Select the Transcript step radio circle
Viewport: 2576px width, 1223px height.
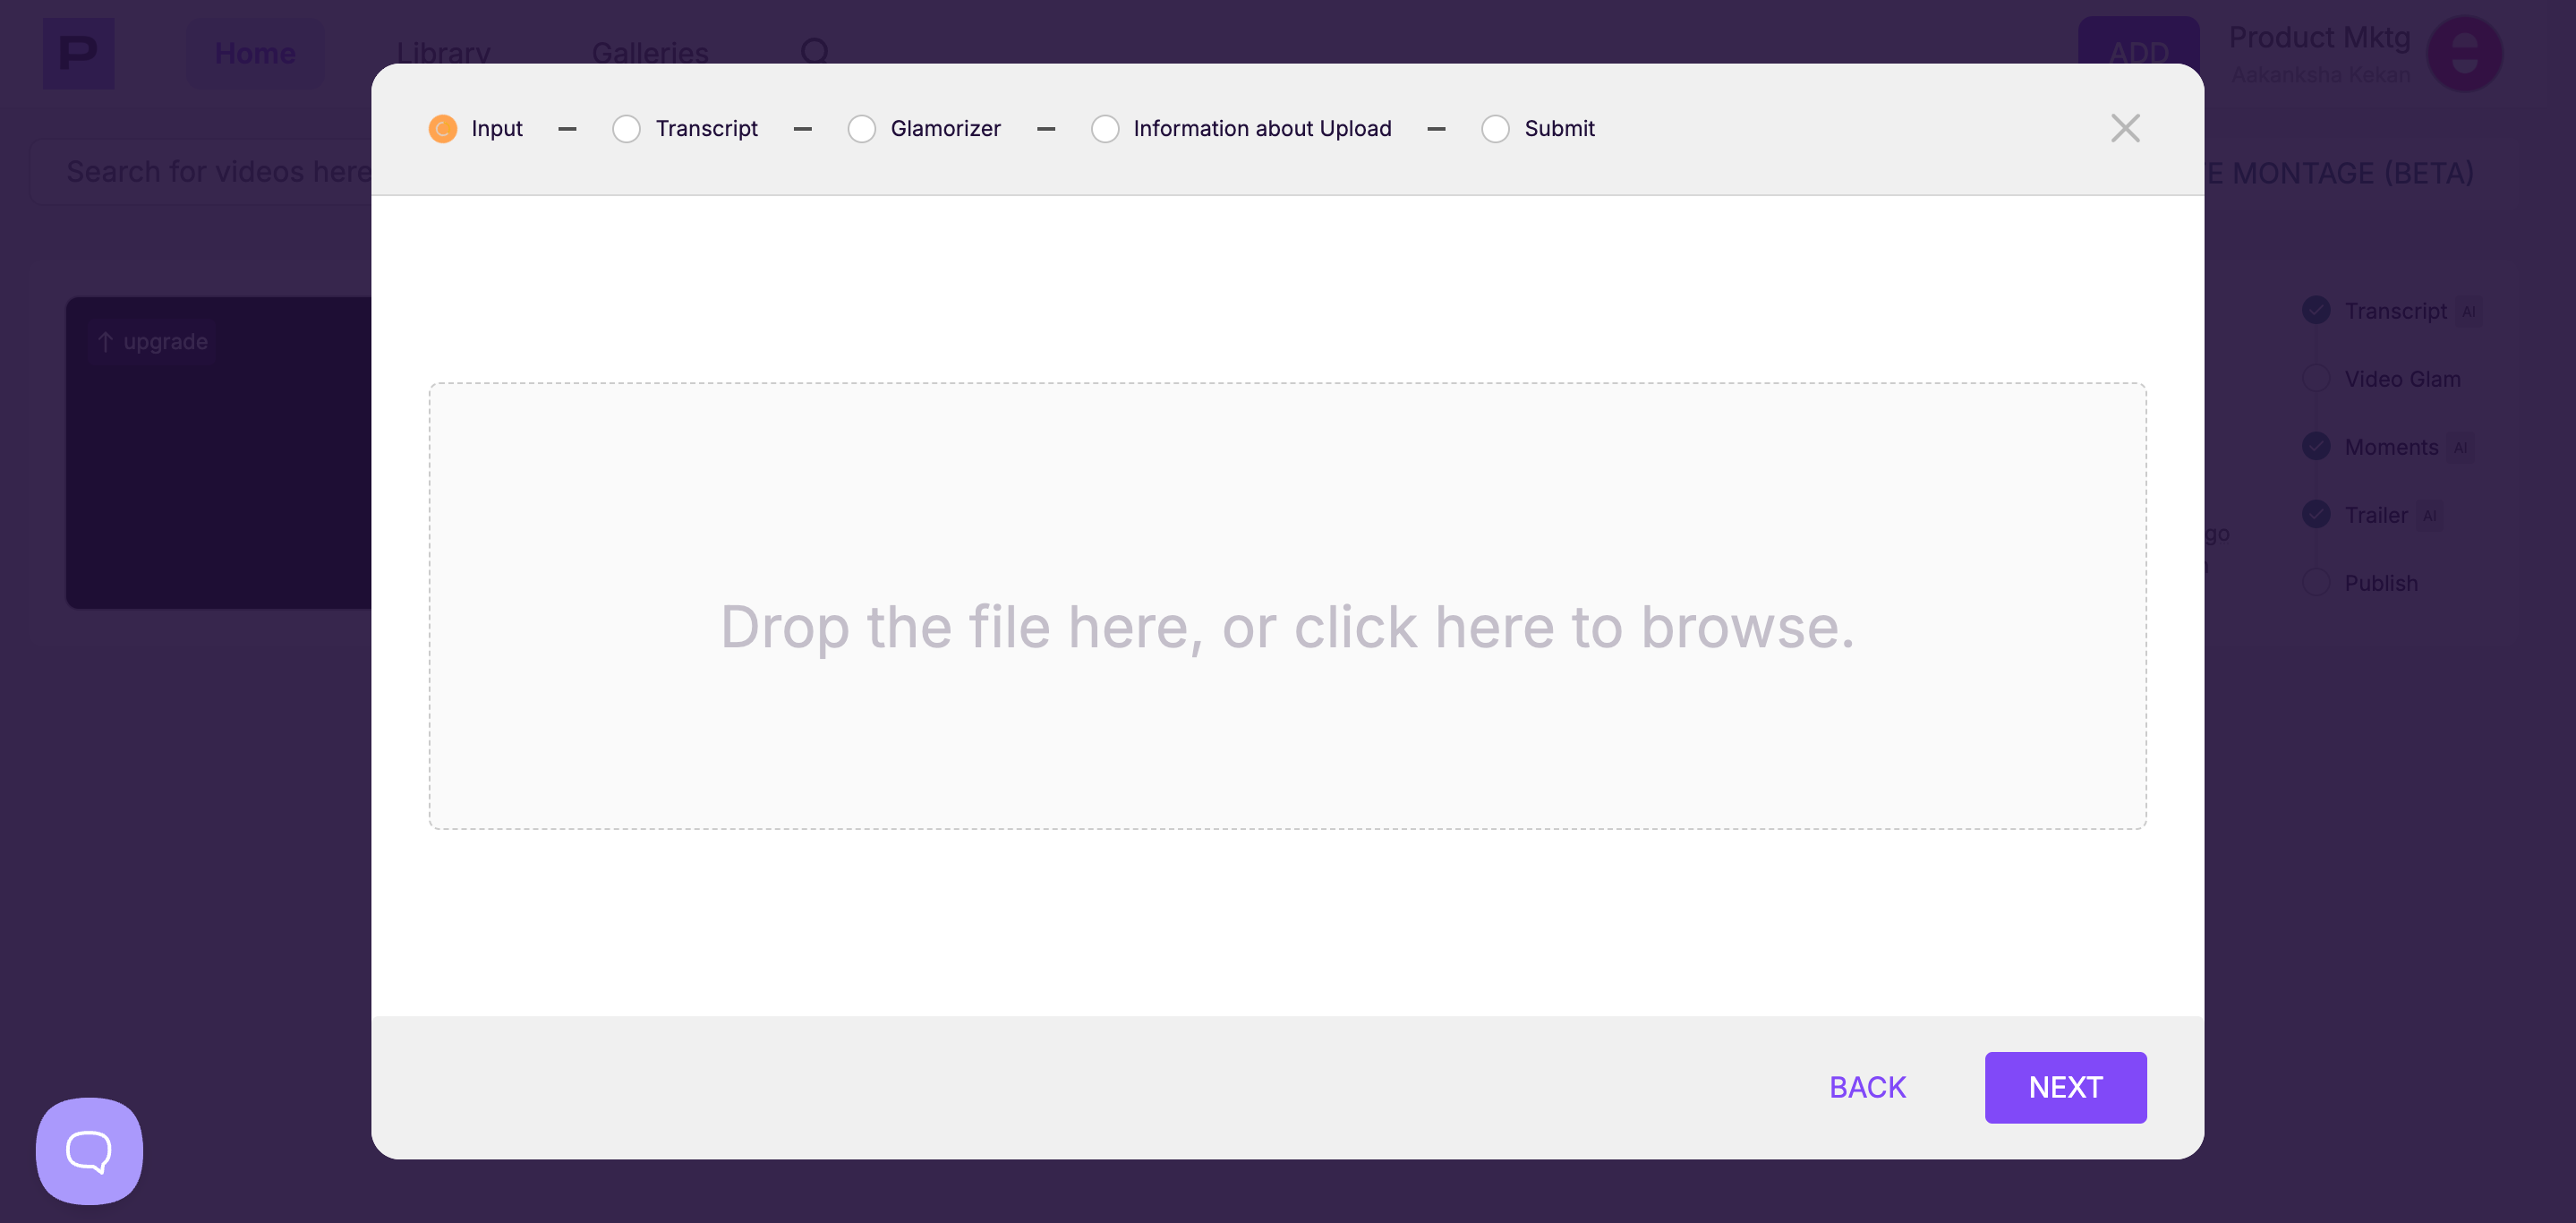point(626,129)
